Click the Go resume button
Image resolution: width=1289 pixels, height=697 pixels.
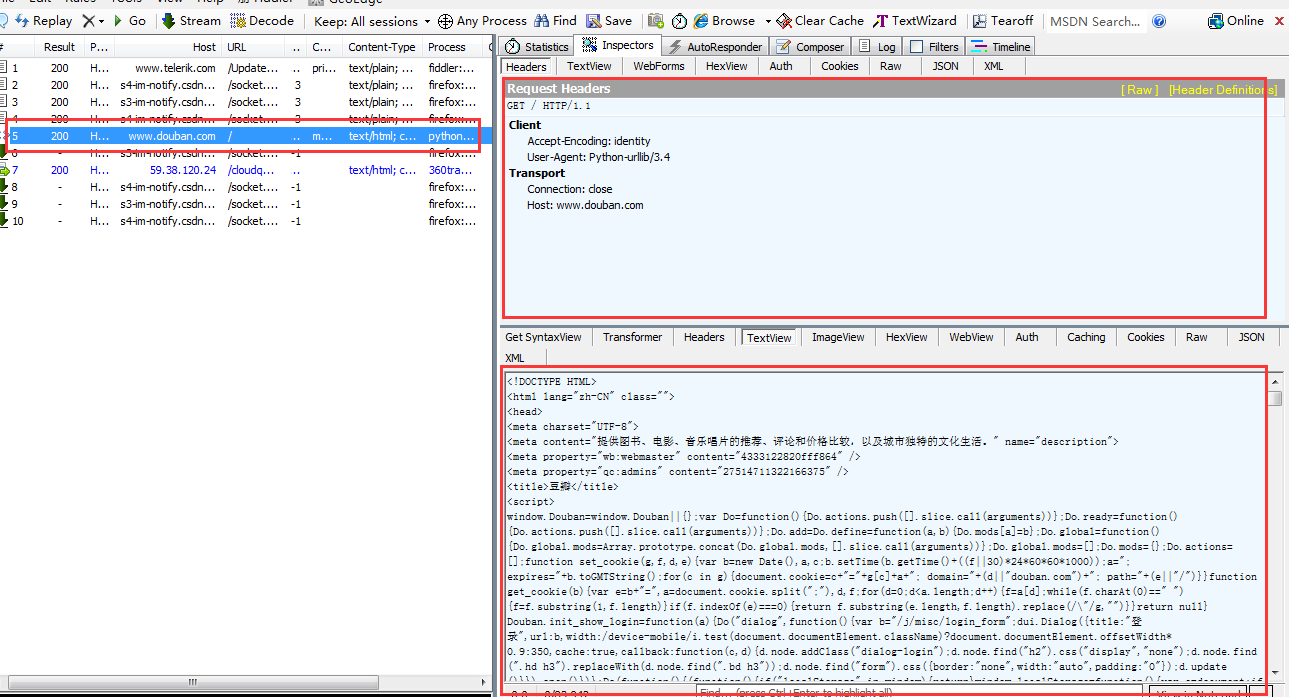tap(128, 20)
